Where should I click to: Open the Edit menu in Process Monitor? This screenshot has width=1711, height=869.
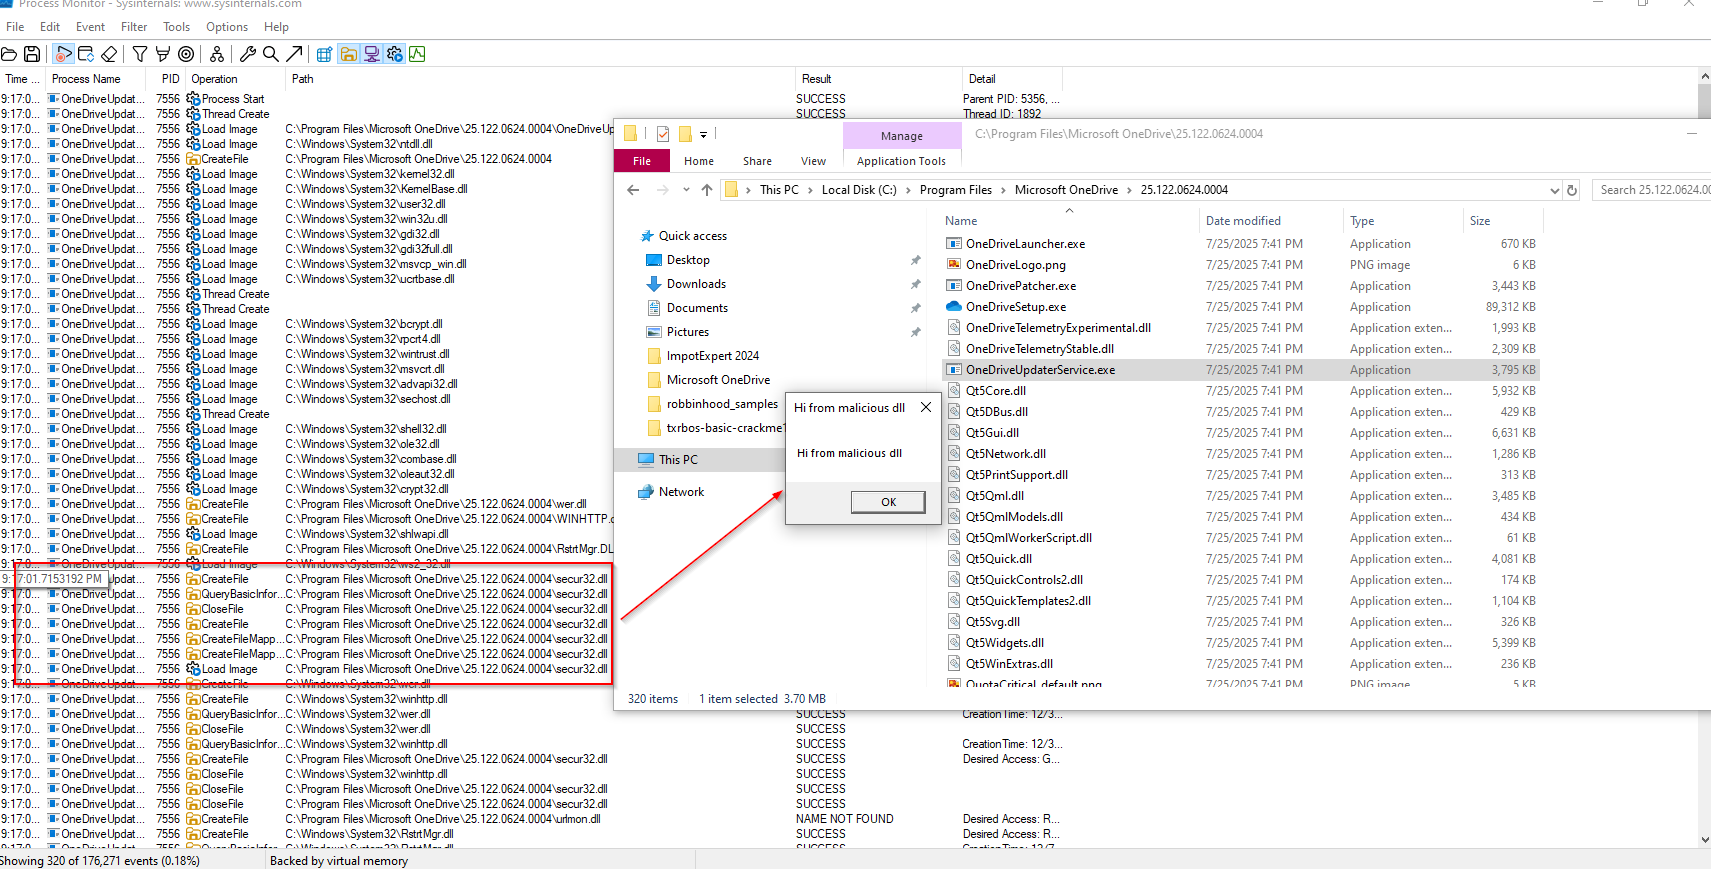point(50,27)
